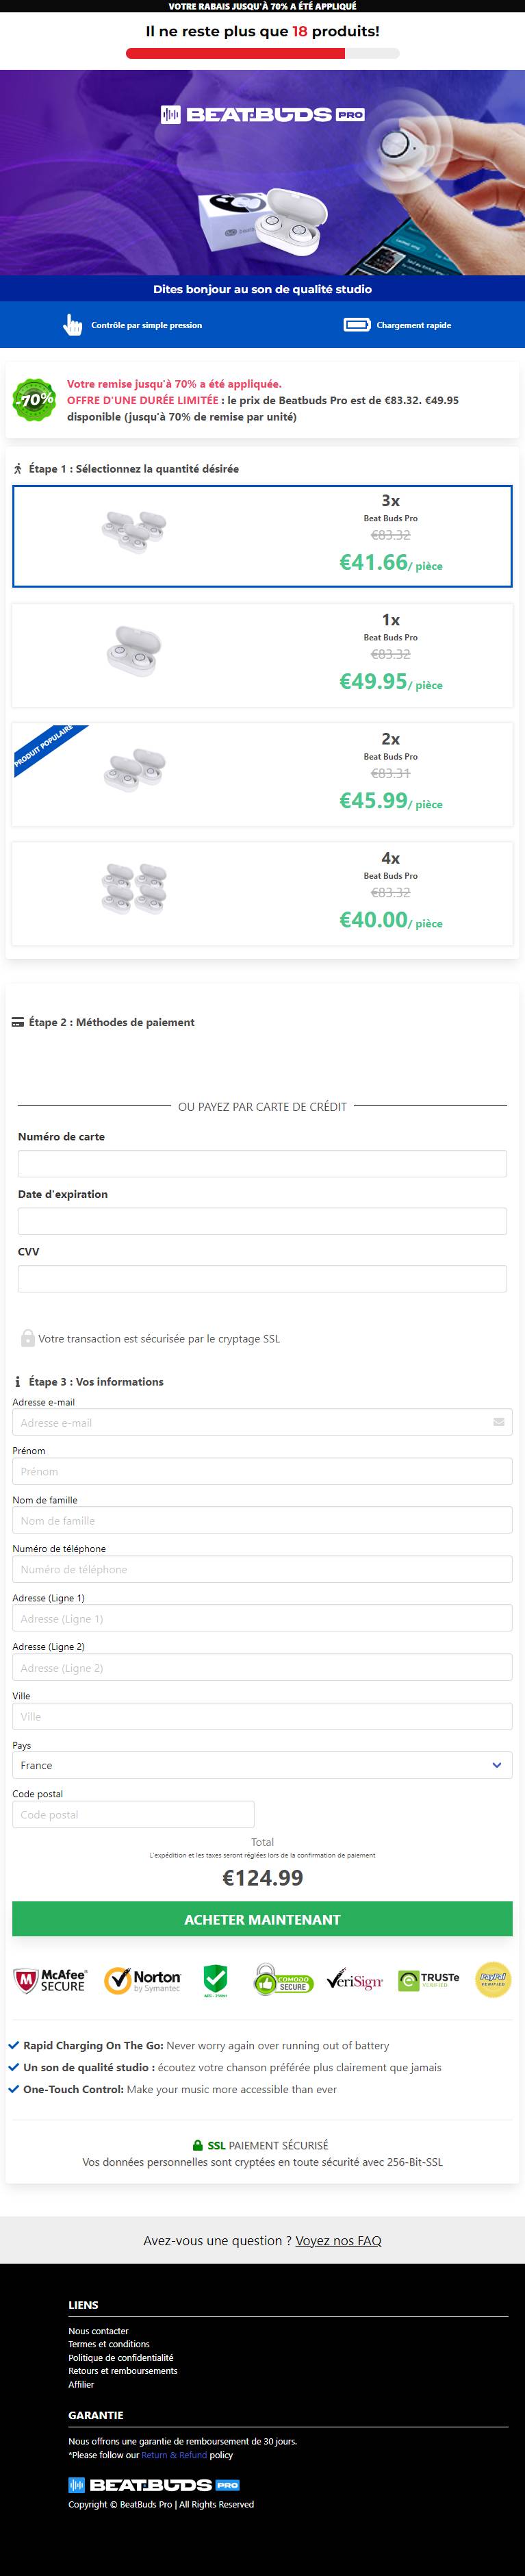Click the McAfee Secure badge icon
Viewport: 525px width, 2576px height.
pyautogui.click(x=50, y=1980)
